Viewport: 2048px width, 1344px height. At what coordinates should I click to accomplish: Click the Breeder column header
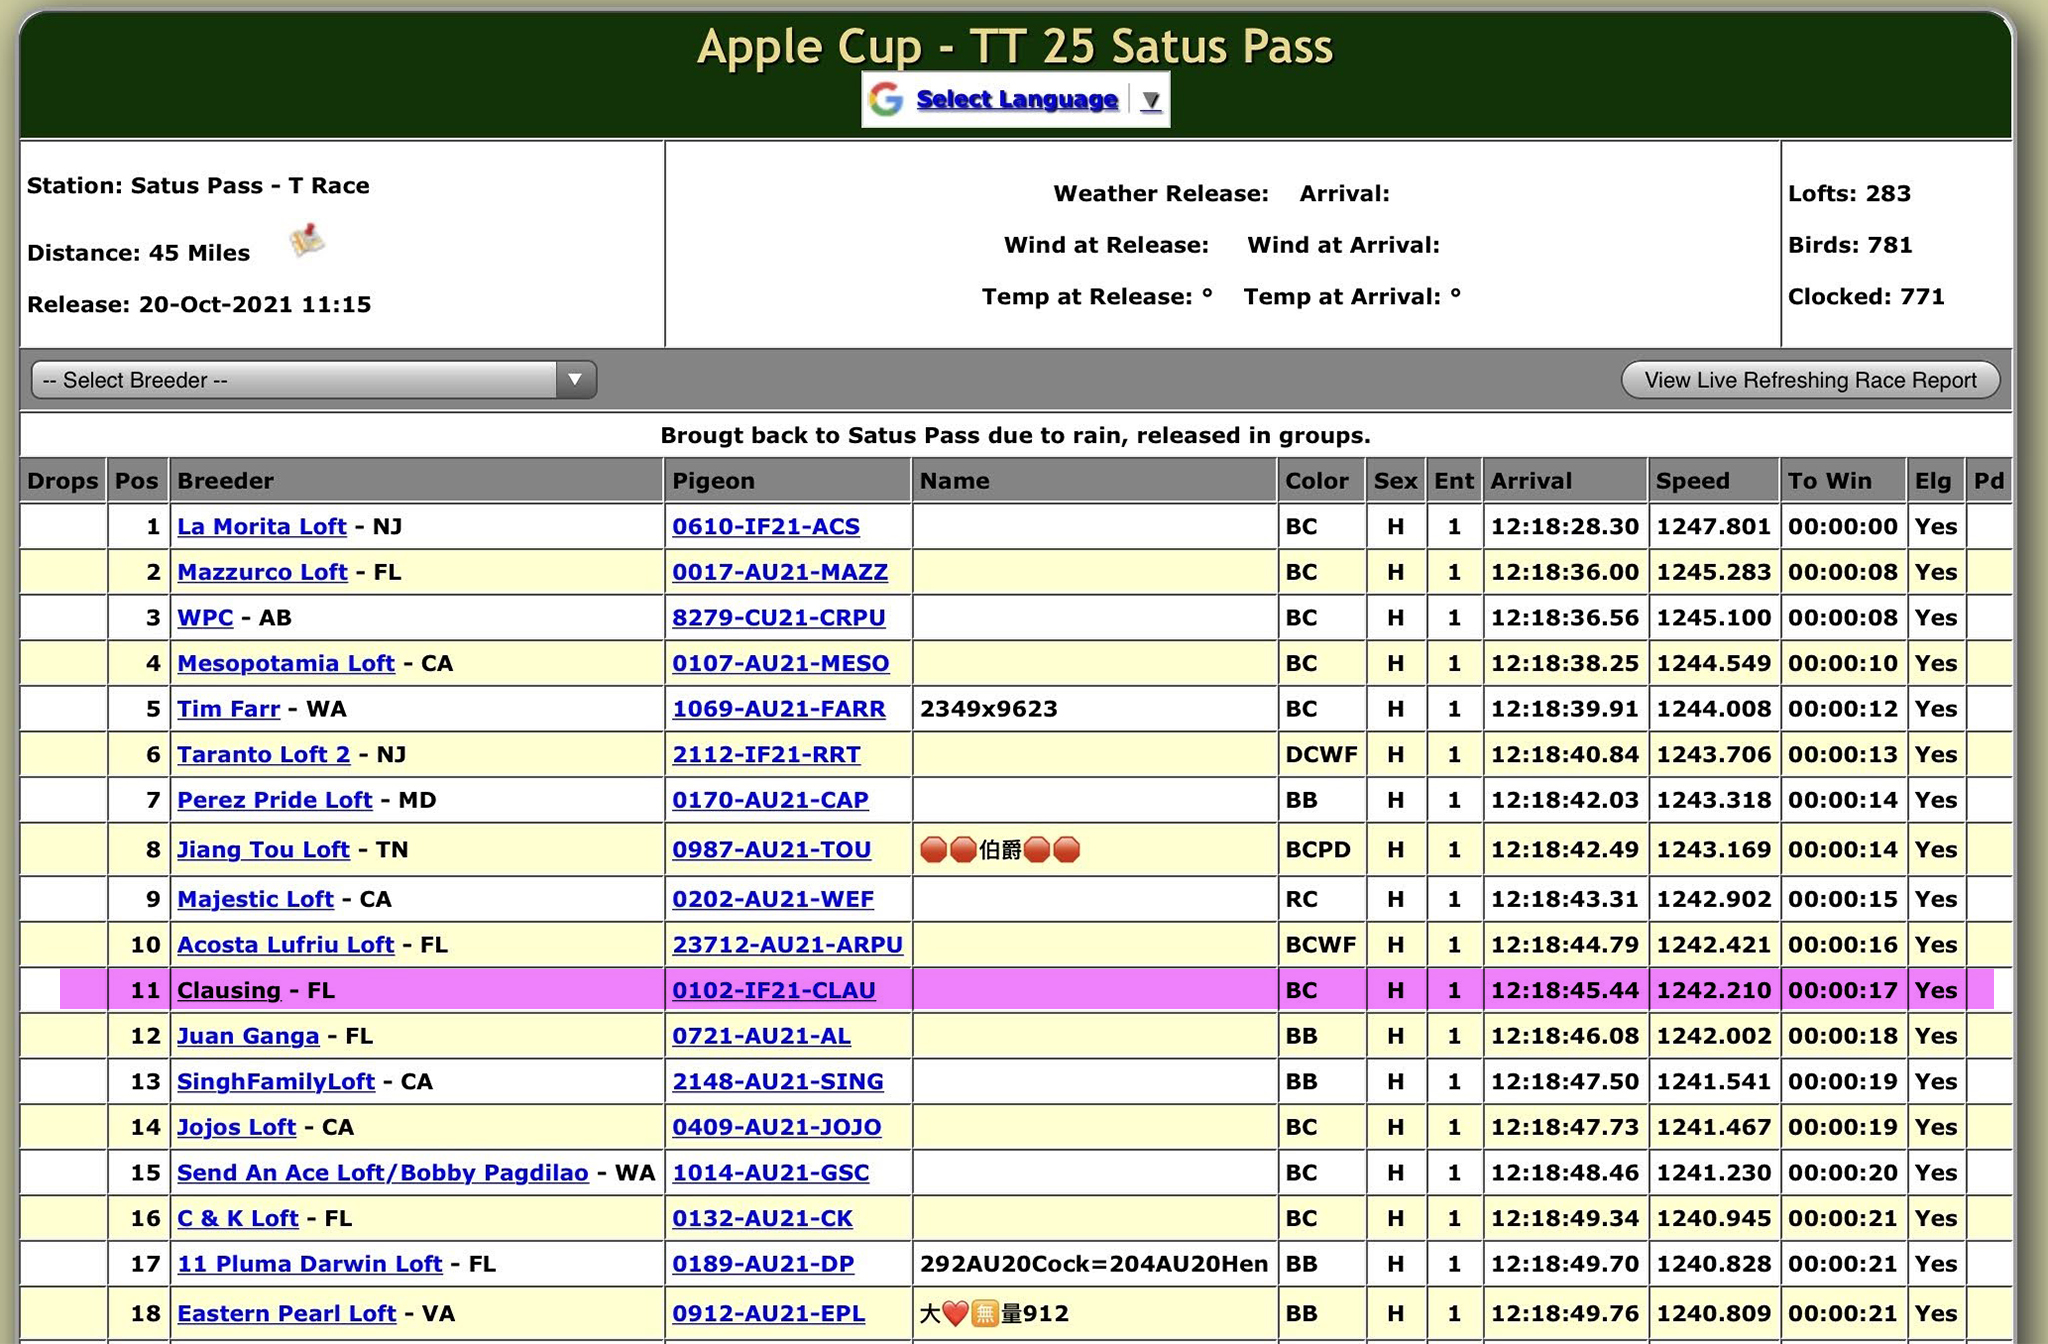(225, 481)
